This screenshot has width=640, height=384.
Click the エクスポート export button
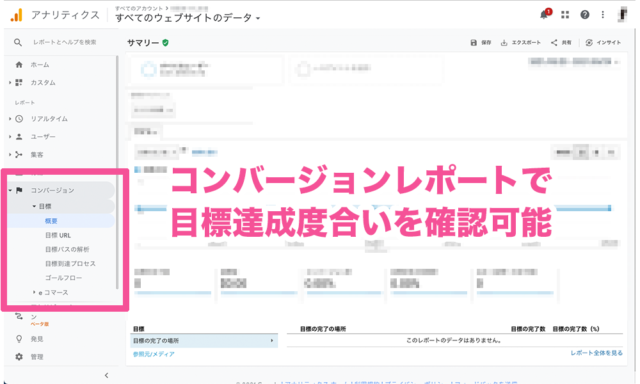point(520,42)
